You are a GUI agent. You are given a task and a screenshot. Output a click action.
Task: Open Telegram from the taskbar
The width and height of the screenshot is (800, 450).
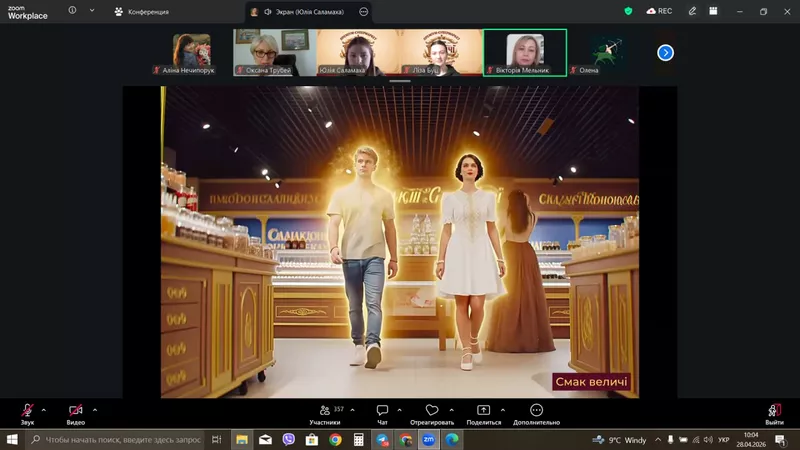[x=382, y=439]
